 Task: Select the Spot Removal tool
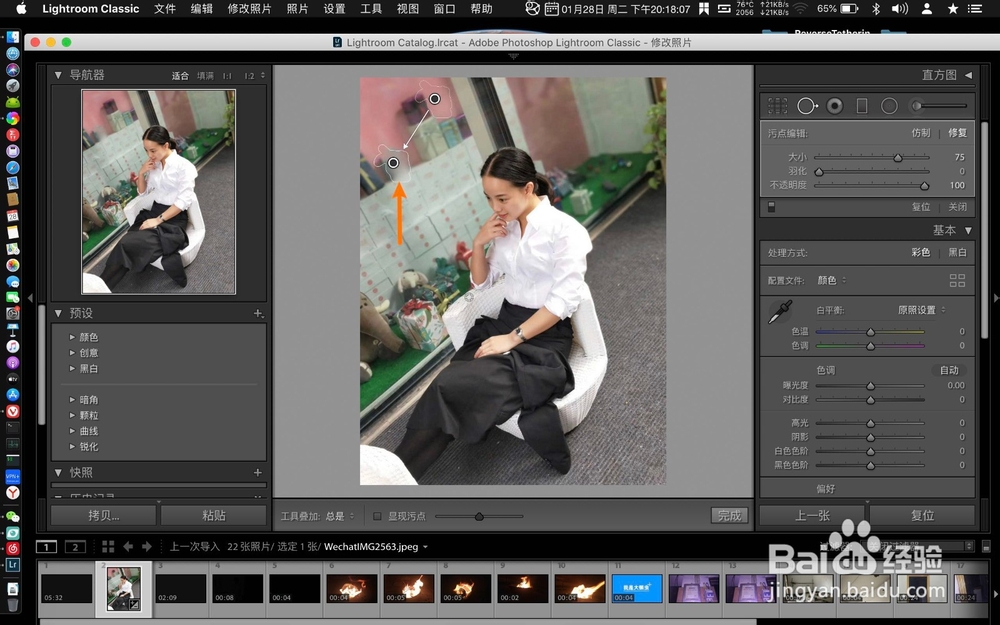[807, 105]
